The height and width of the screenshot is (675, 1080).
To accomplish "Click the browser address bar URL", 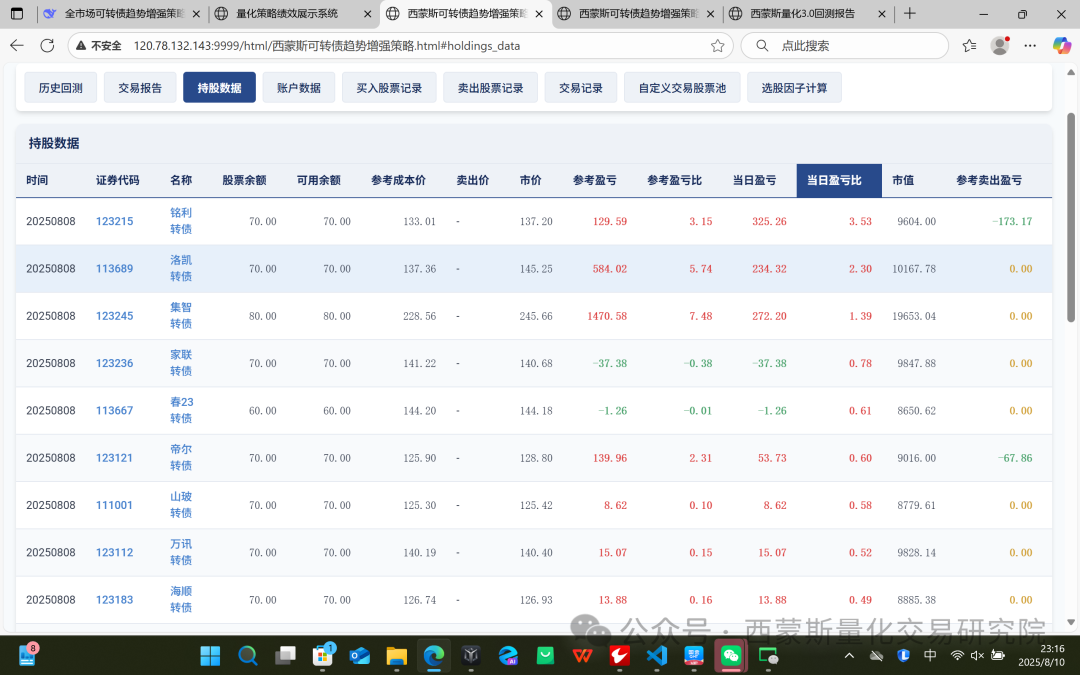I will [x=326, y=45].
